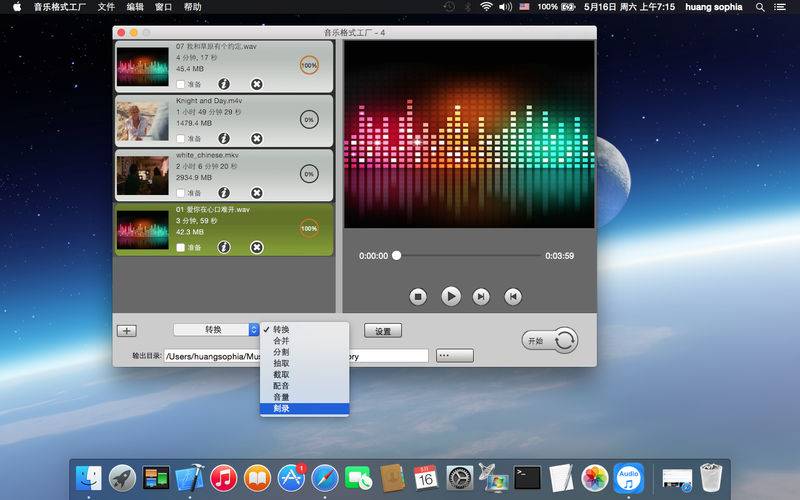Click the plus icon to add files

127,331
